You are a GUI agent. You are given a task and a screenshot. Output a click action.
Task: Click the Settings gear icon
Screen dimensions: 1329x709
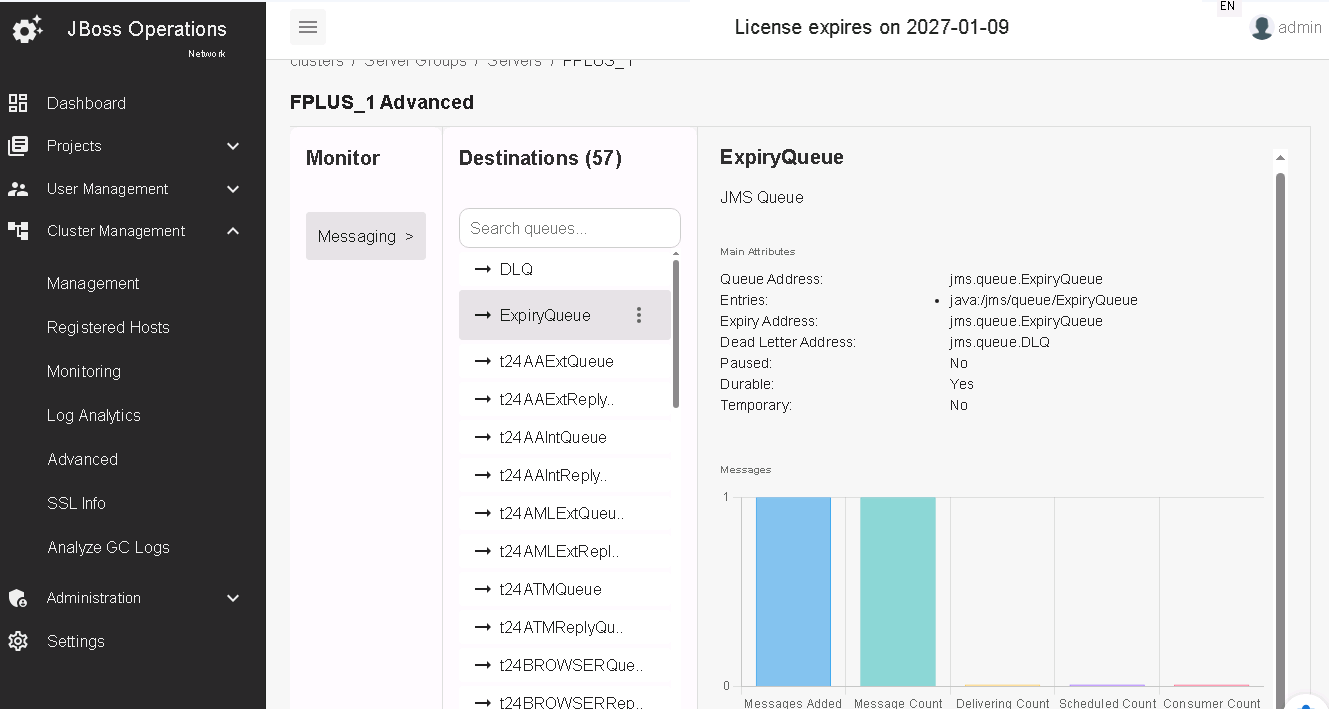click(18, 641)
